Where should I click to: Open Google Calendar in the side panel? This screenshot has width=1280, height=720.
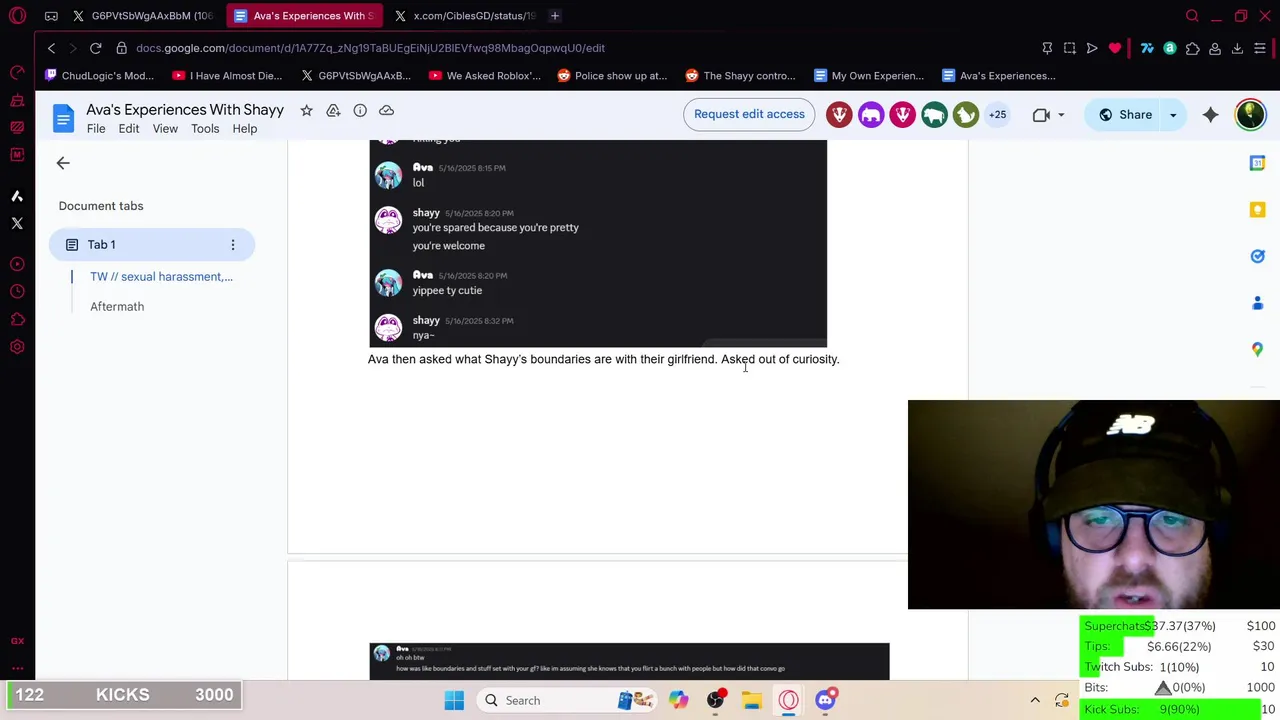click(1257, 163)
